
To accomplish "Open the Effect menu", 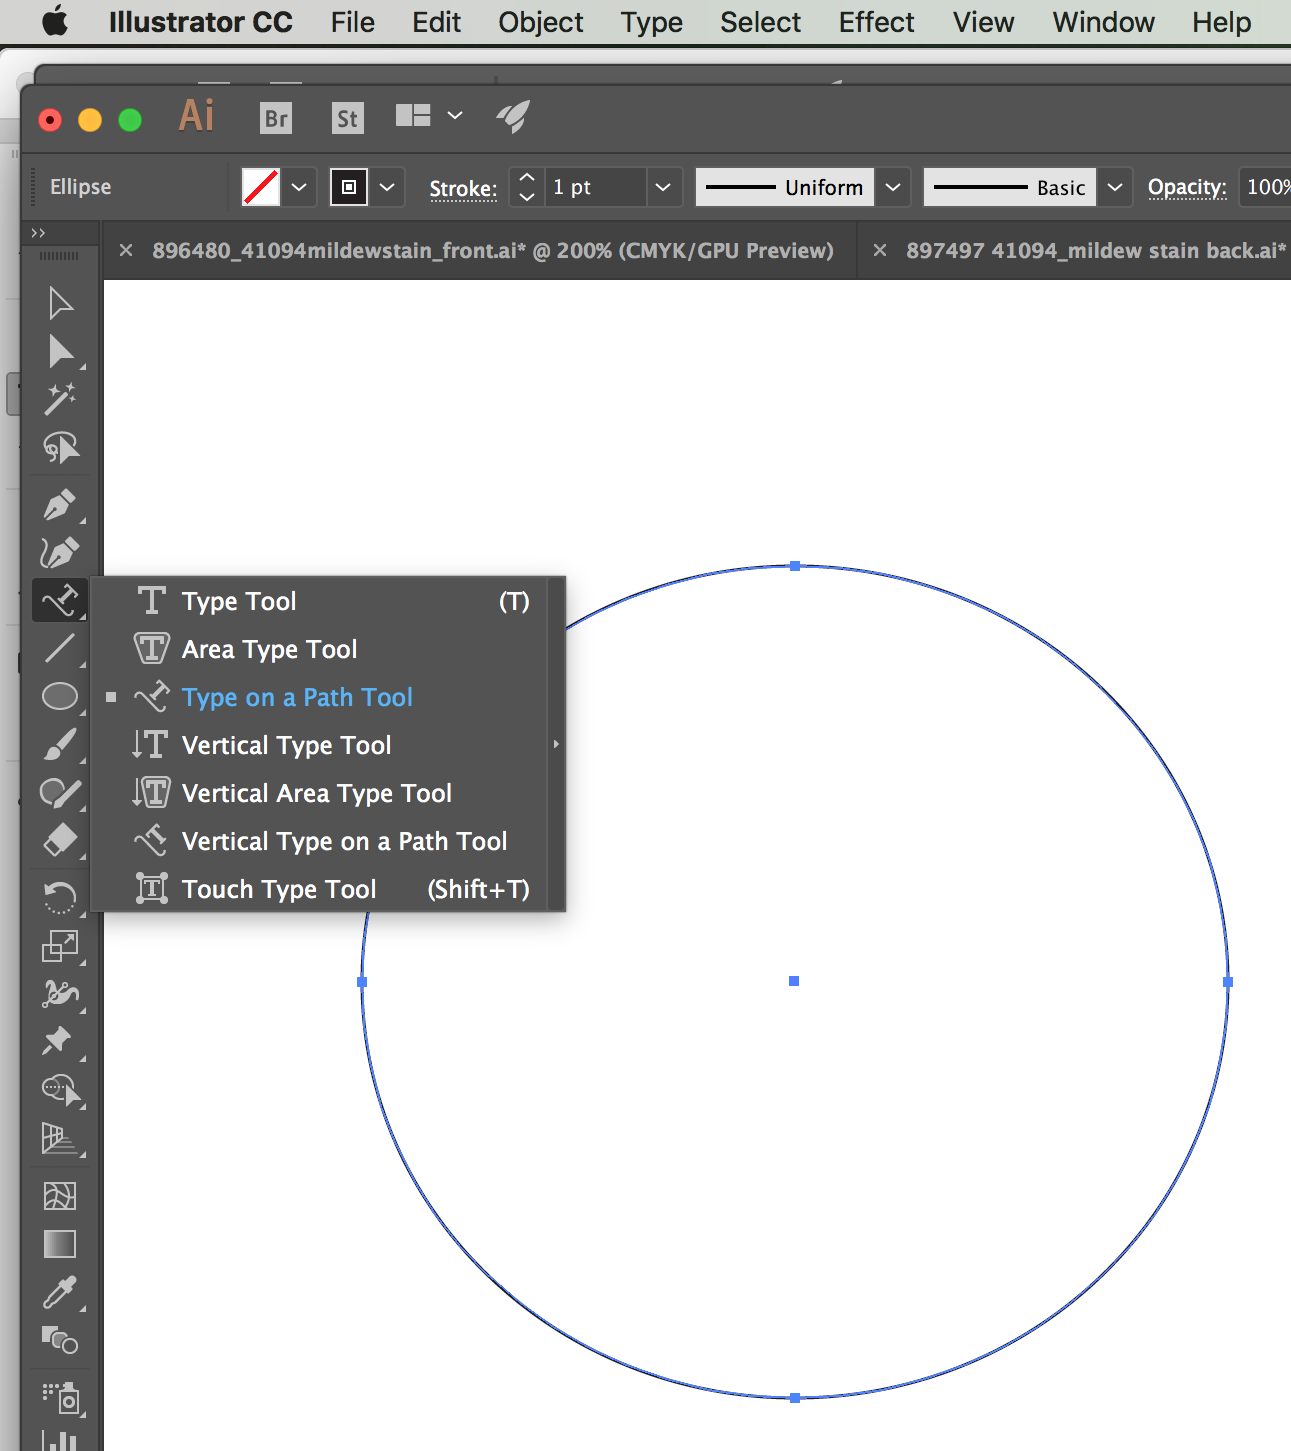I will pos(877,22).
